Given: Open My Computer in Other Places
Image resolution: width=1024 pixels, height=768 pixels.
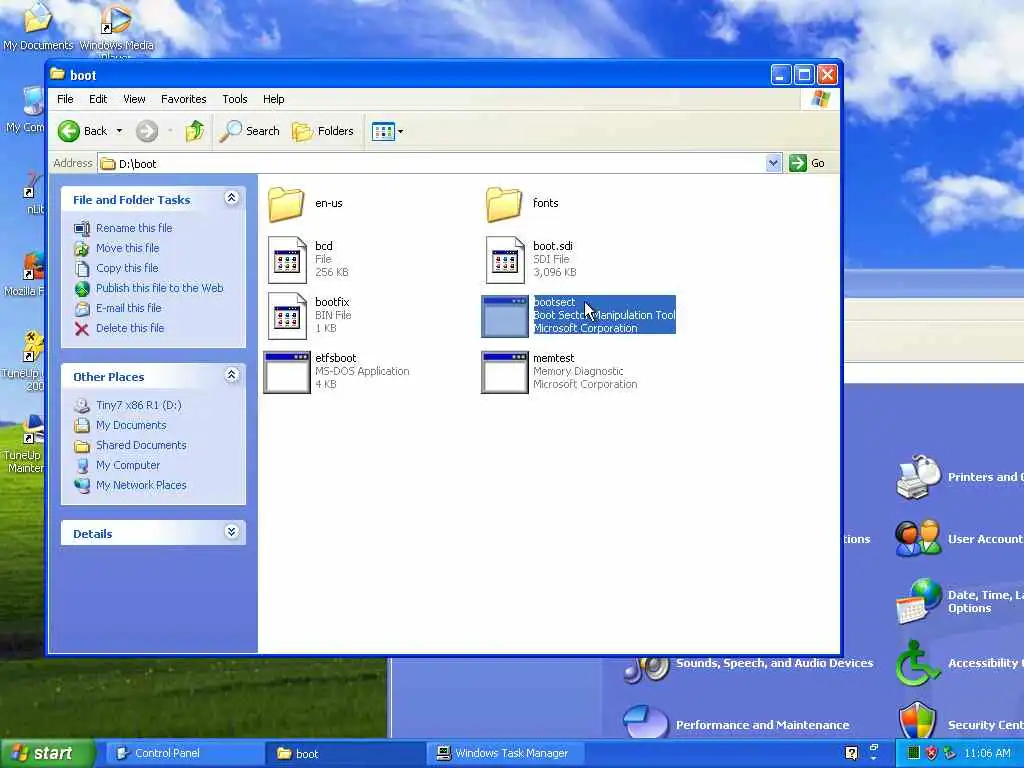Looking at the screenshot, I should coord(128,466).
